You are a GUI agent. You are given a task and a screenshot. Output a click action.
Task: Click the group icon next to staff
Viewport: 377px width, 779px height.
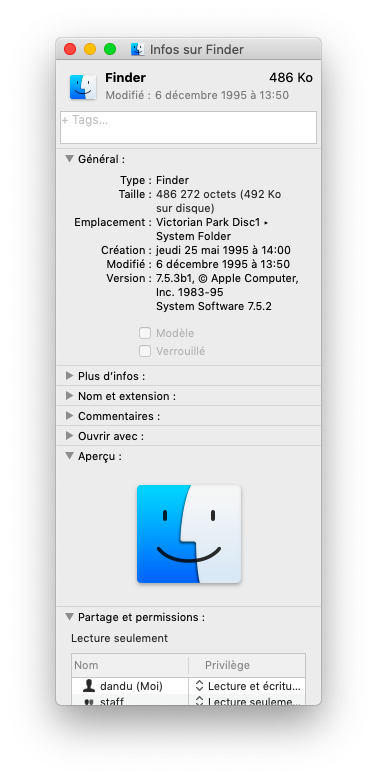(89, 701)
